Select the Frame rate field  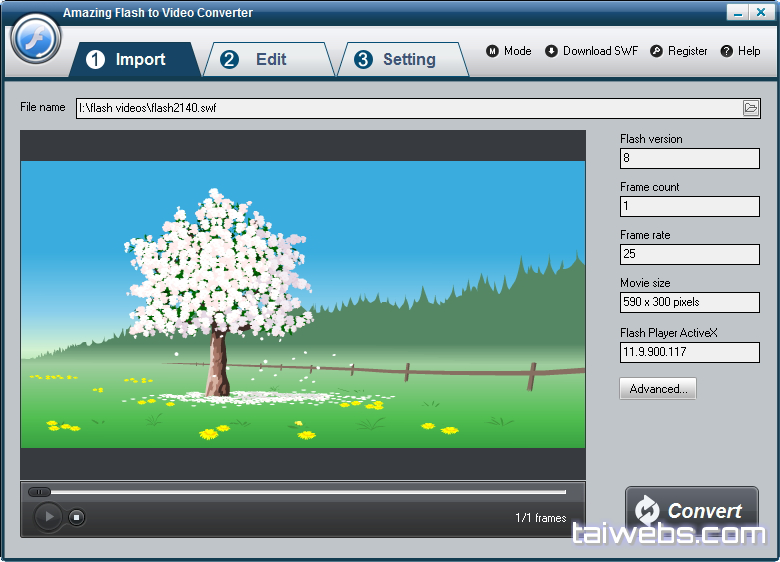pyautogui.click(x=689, y=254)
